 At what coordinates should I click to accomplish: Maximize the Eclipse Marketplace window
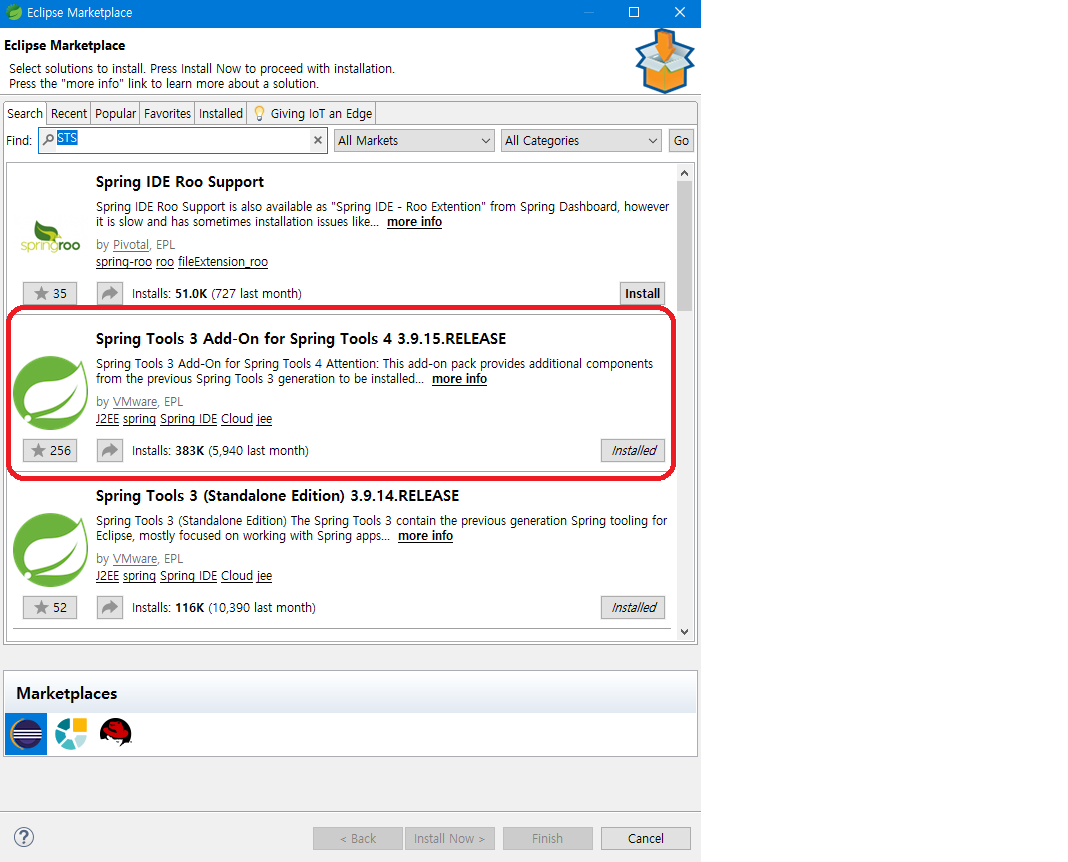pos(633,12)
